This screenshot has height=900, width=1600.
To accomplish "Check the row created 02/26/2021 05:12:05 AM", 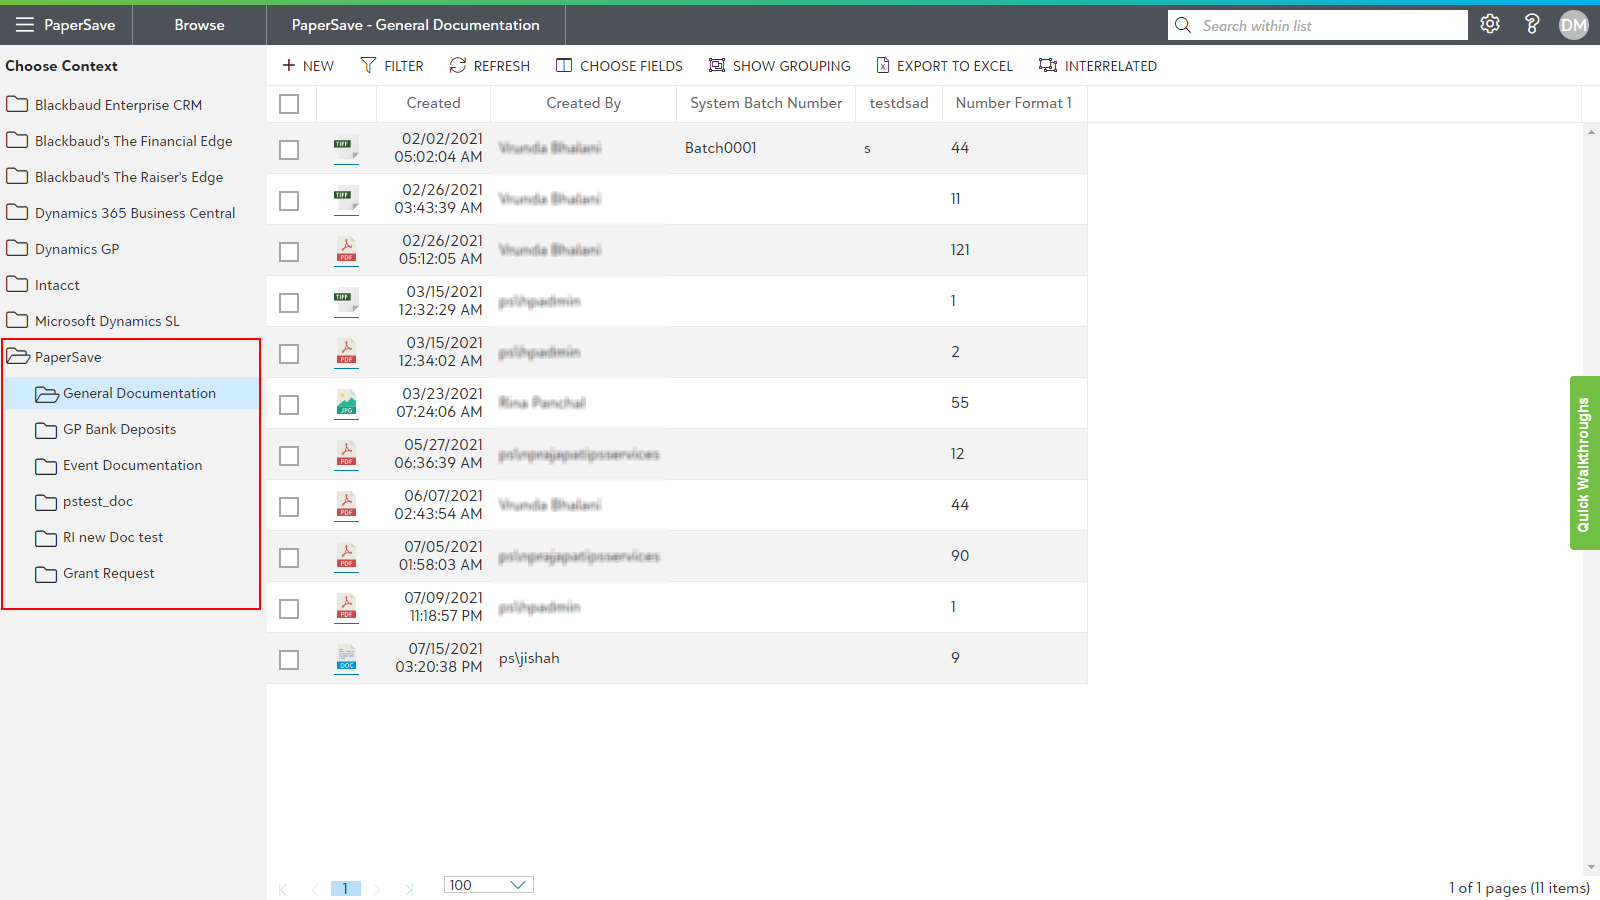I will point(289,251).
